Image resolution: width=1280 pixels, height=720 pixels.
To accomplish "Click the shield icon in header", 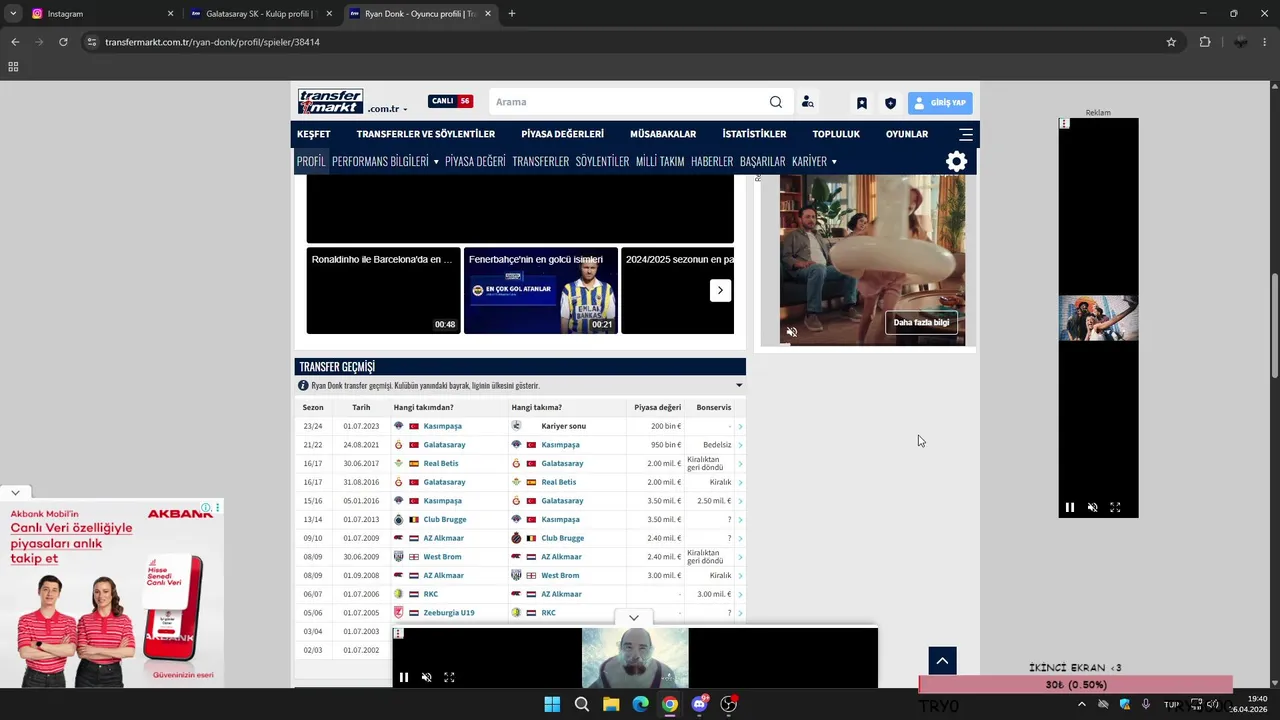I will point(890,103).
